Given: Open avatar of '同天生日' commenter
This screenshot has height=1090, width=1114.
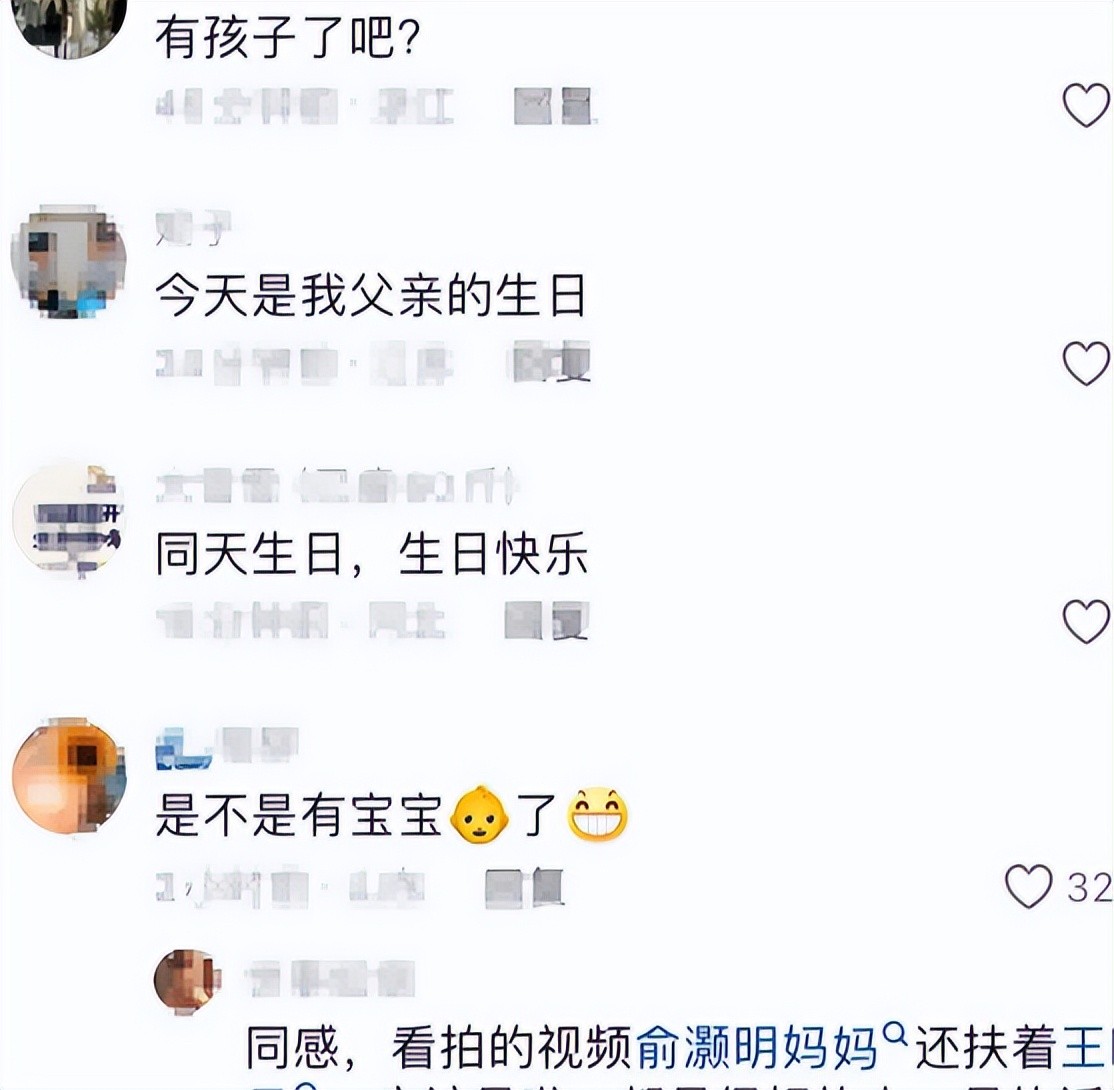Looking at the screenshot, I should tap(69, 519).
